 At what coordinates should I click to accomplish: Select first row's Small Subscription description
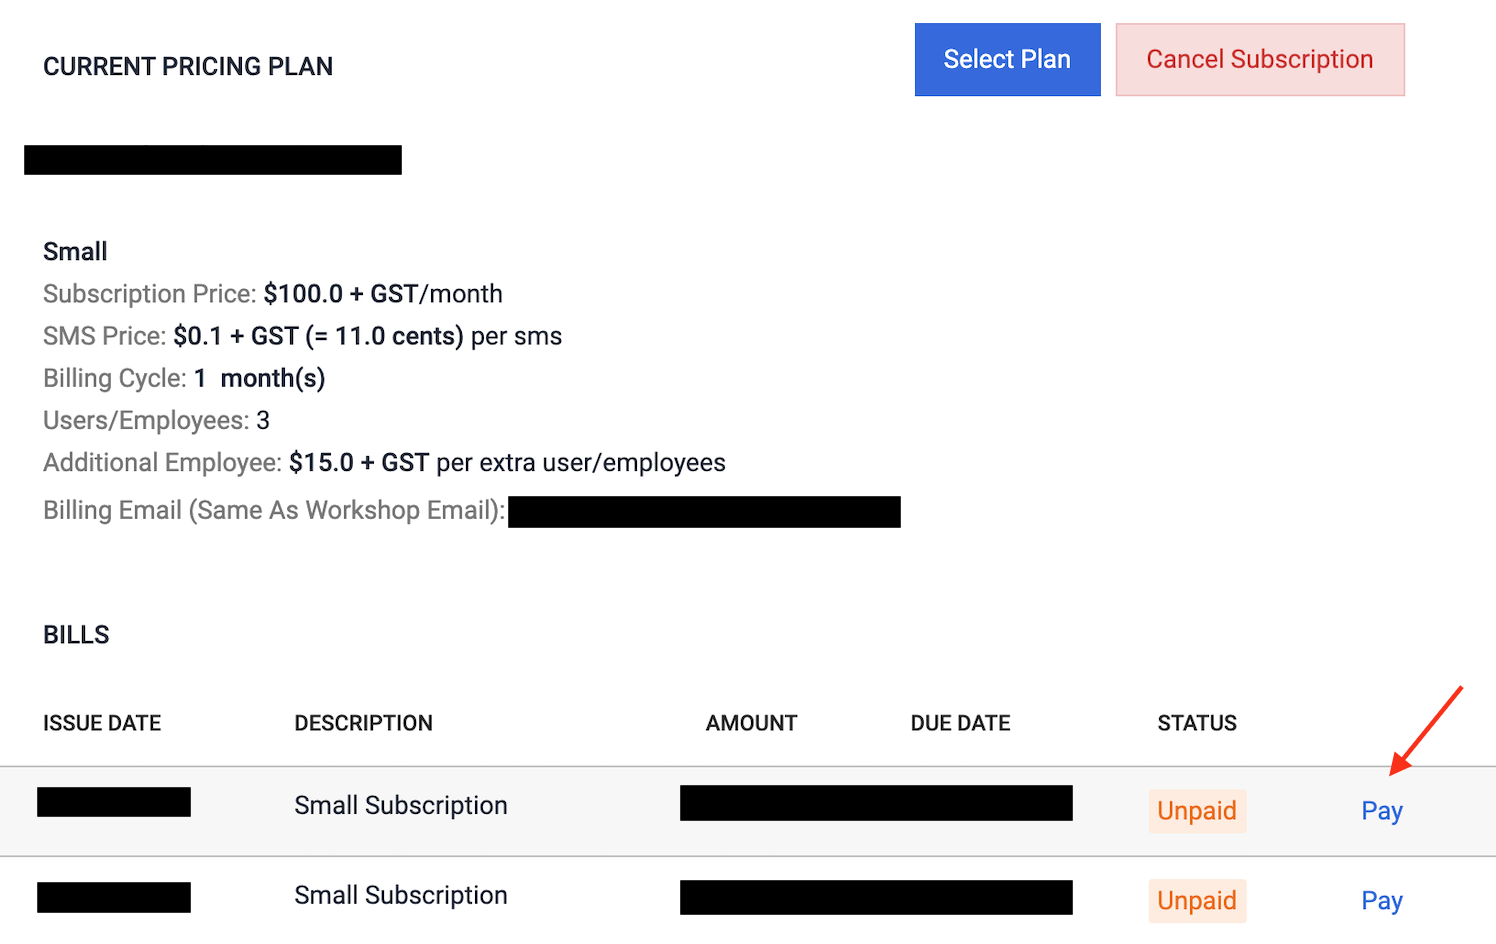coord(400,806)
